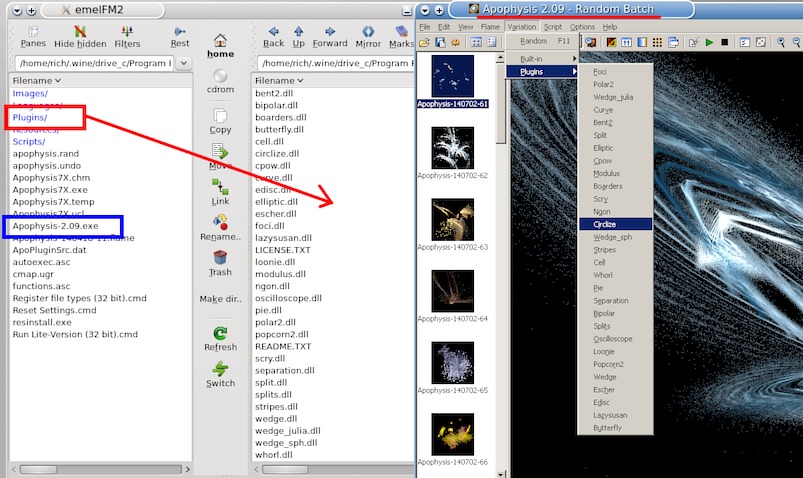Viewport: 803px width, 478px height.
Task: Open the Options menu in Apophysis
Action: click(x=582, y=27)
